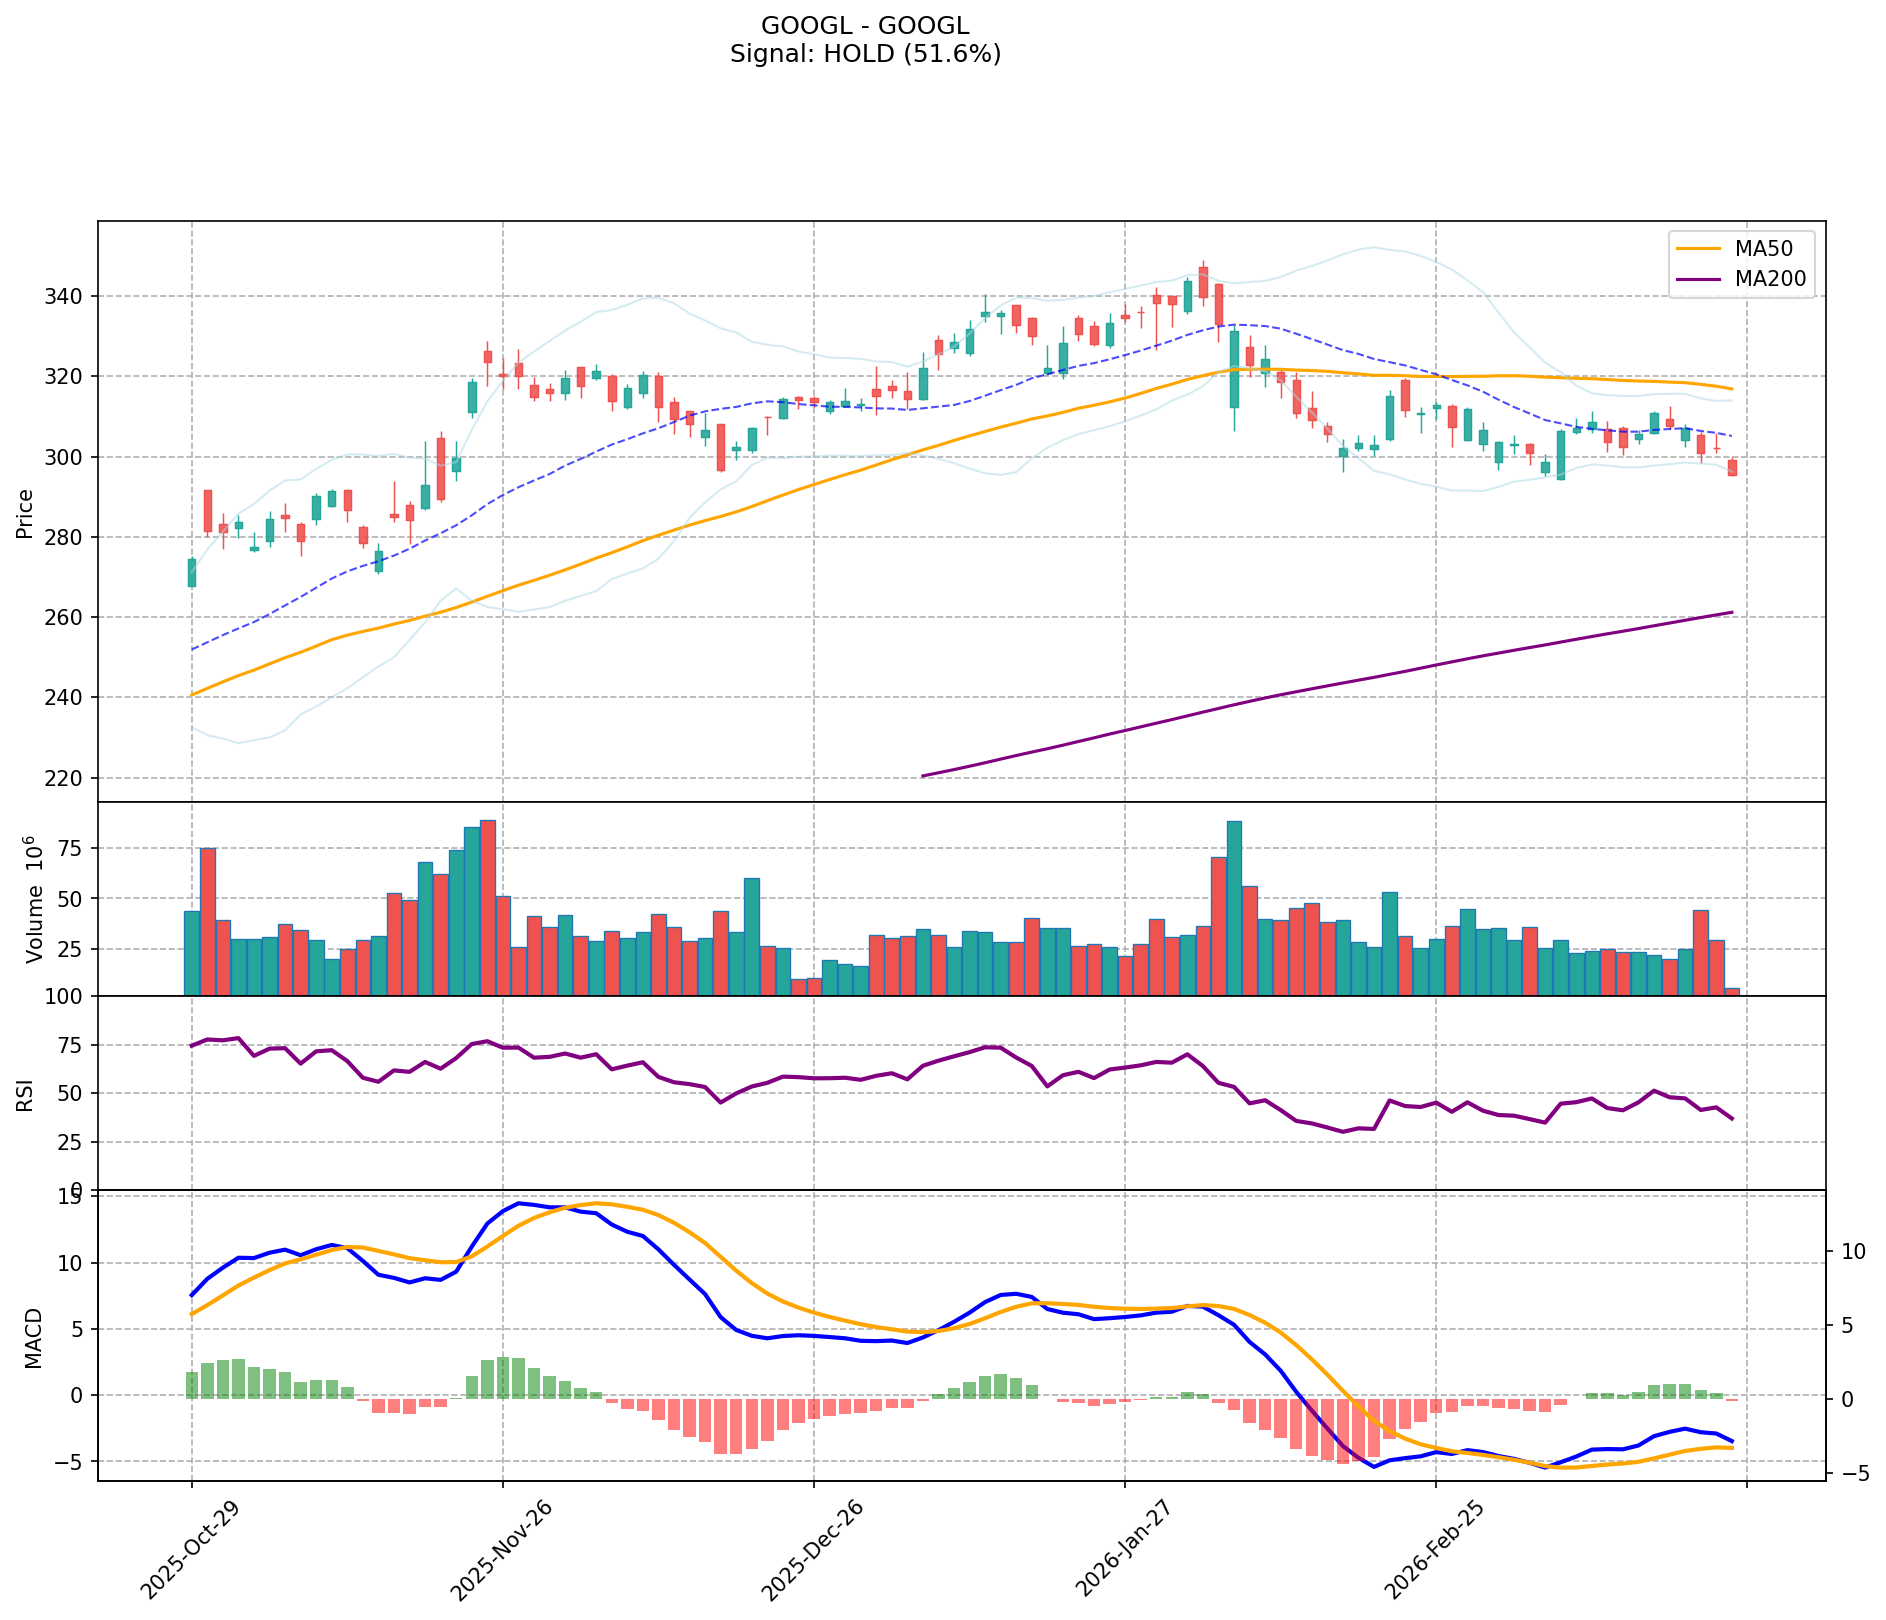Screen dimensions: 1886x1620
Task: Click the Price axis label
Action: click(x=25, y=513)
